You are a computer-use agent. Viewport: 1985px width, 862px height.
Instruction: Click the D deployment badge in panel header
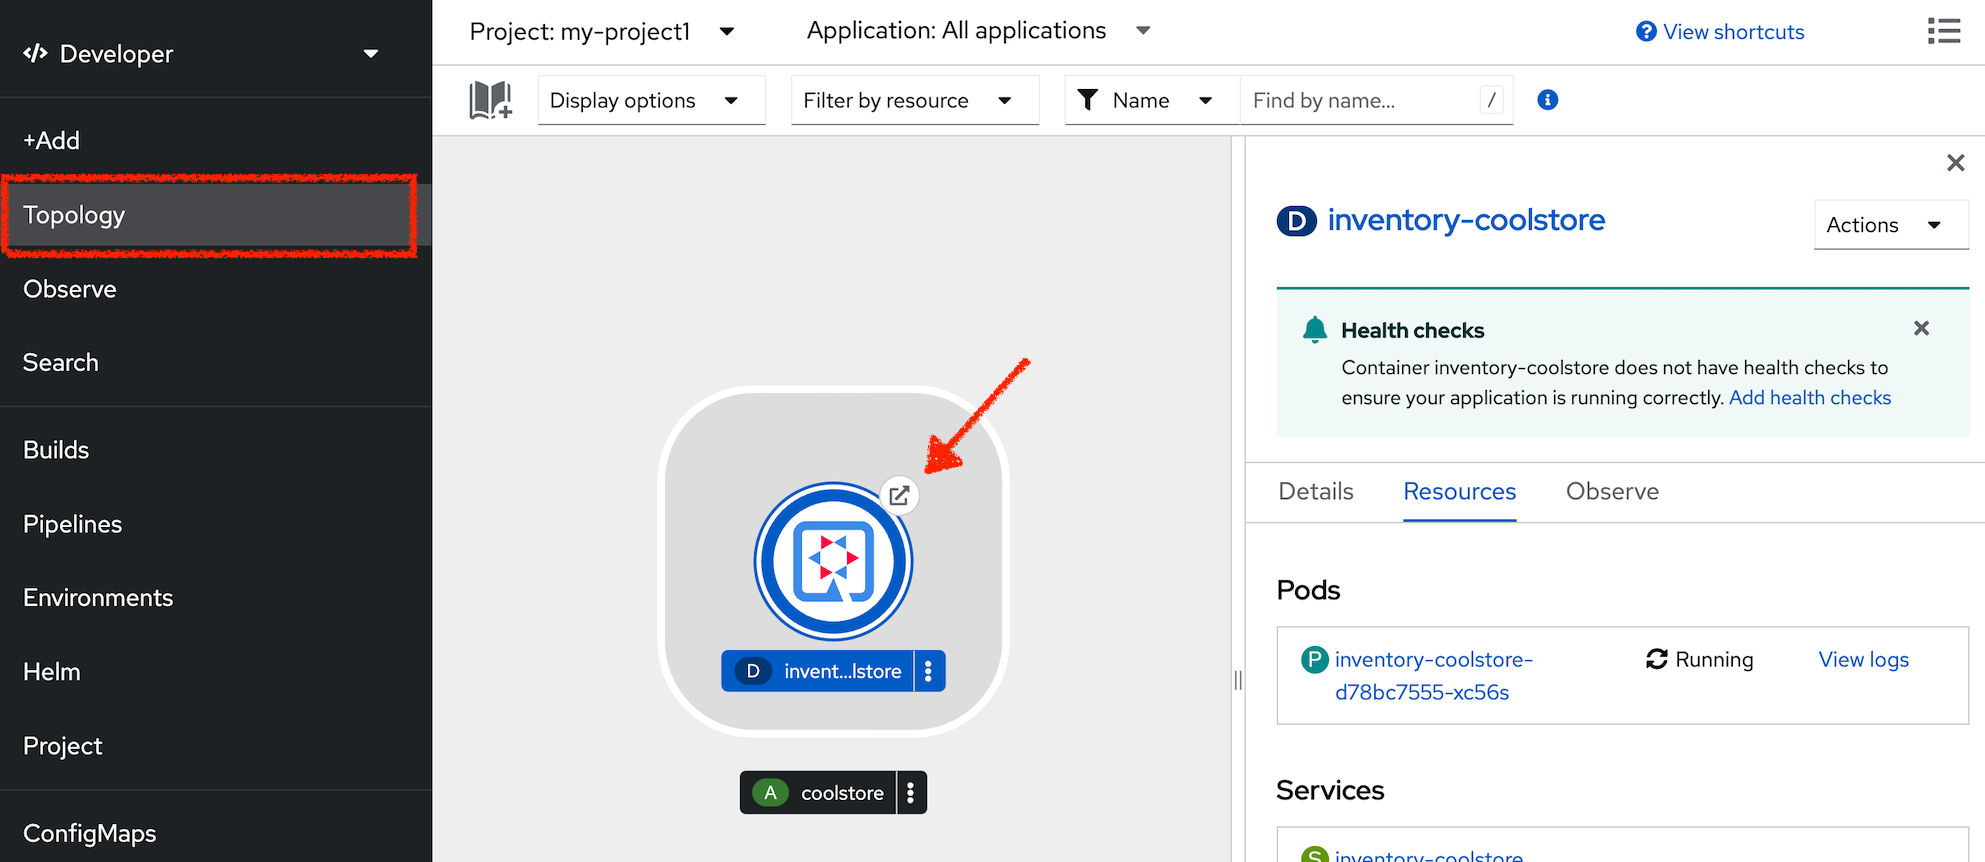pyautogui.click(x=1297, y=221)
